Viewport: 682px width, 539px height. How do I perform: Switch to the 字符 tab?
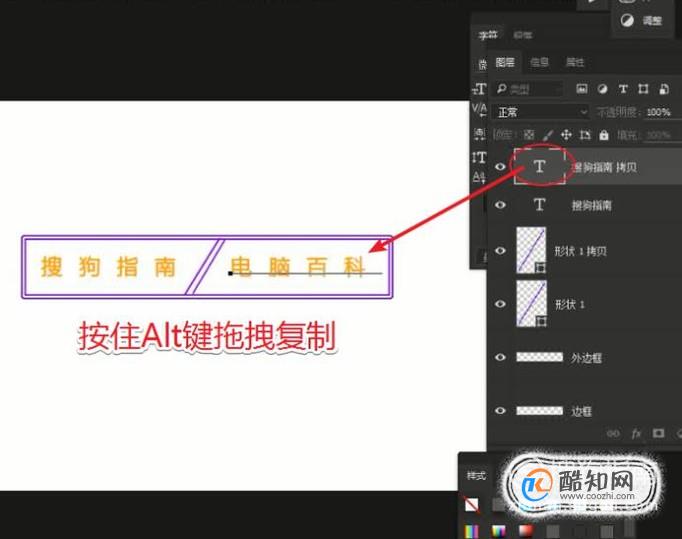coord(488,35)
